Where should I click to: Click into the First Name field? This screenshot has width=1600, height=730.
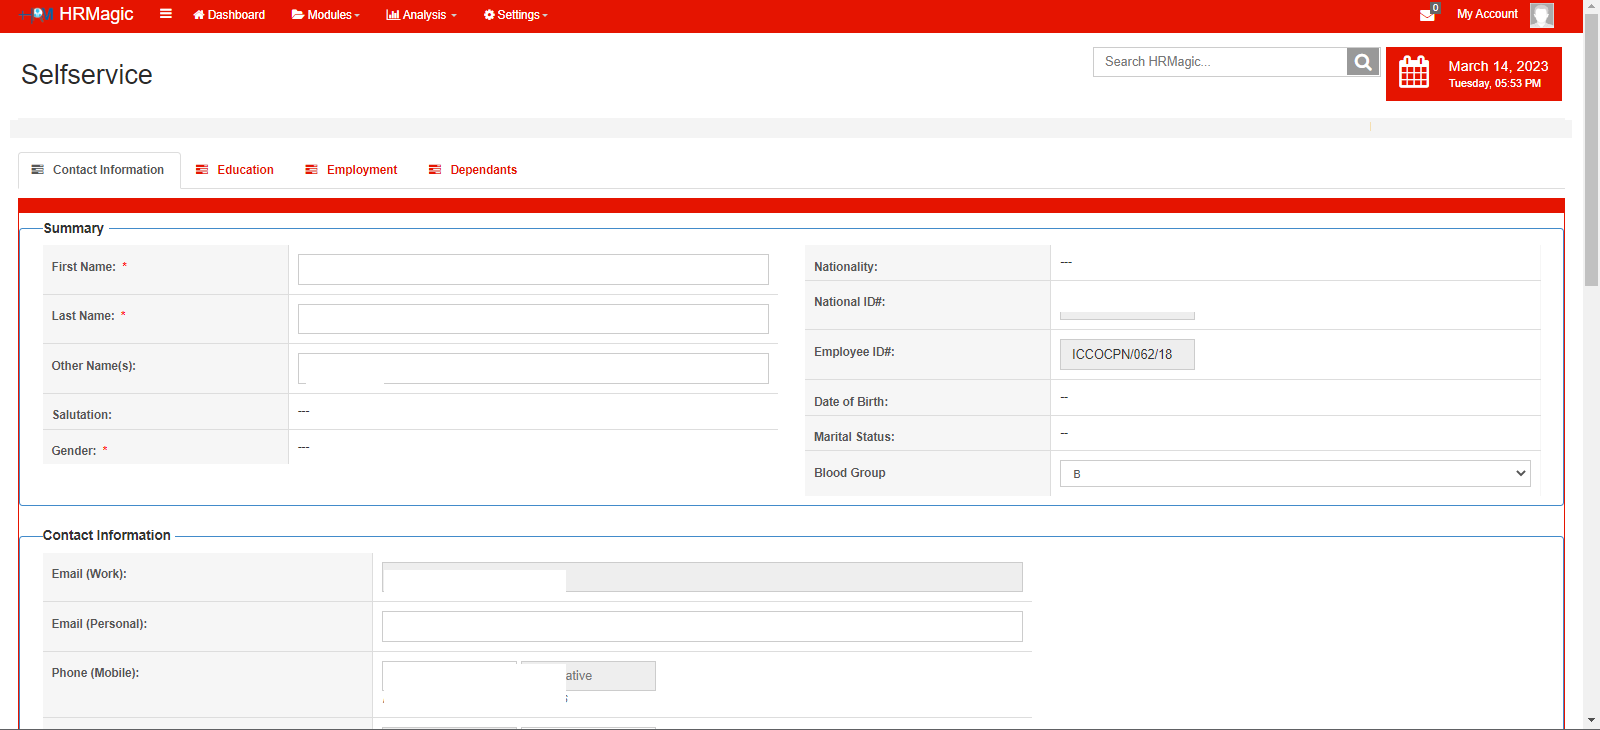[x=533, y=269]
